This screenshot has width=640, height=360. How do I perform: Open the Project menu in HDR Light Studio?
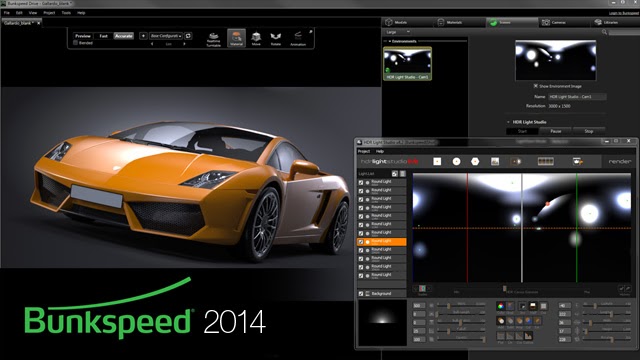click(x=364, y=151)
